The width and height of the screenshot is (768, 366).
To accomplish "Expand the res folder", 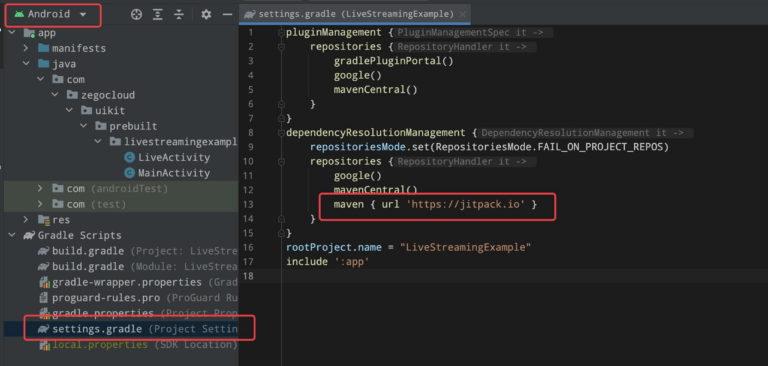I will point(26,220).
